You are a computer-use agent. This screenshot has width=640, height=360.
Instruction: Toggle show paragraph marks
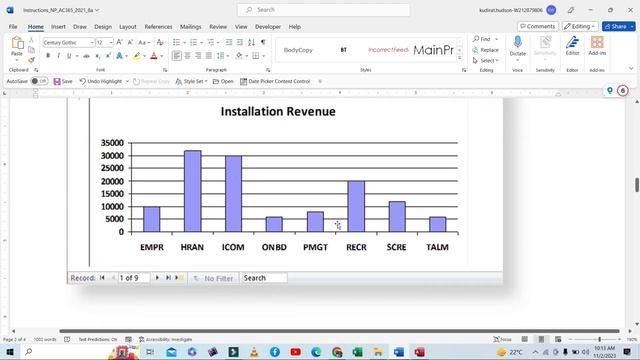coord(263,42)
